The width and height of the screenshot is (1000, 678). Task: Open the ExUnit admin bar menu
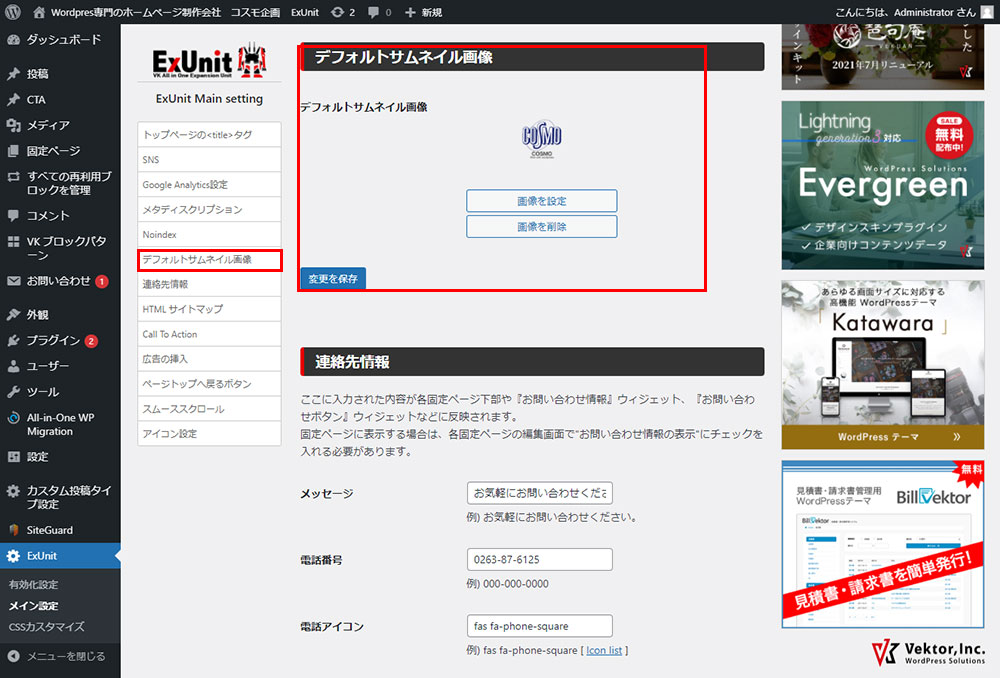click(x=305, y=12)
